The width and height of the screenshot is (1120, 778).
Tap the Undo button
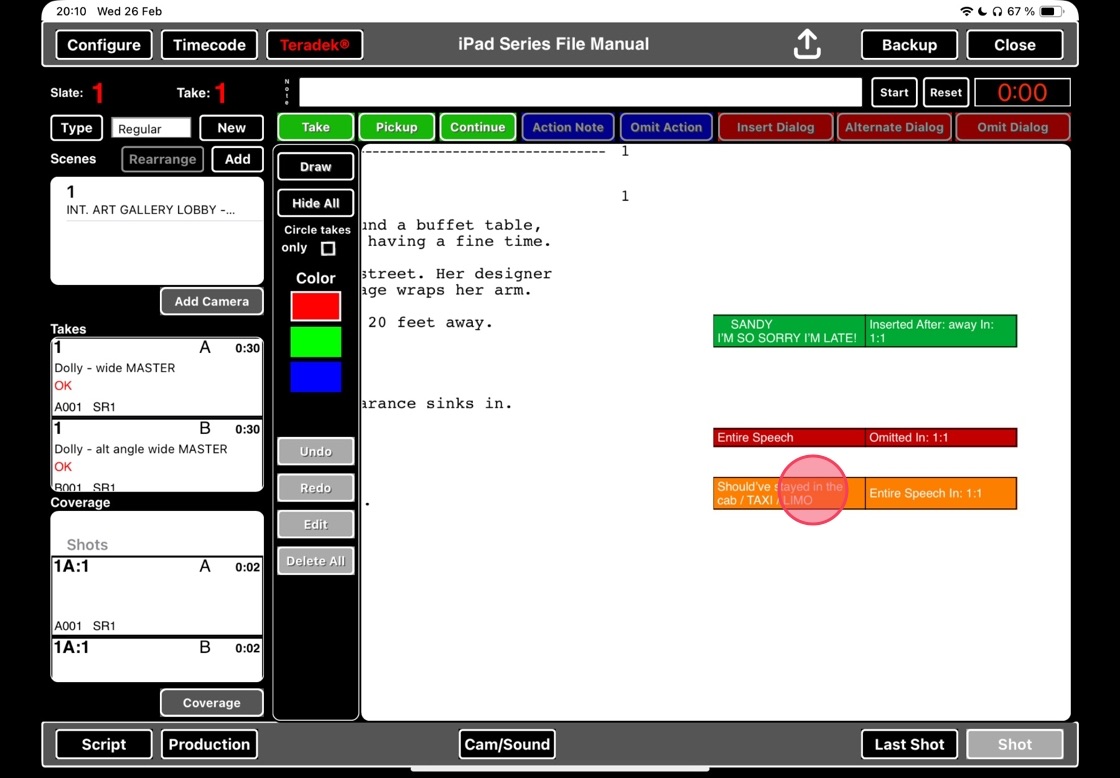316,452
